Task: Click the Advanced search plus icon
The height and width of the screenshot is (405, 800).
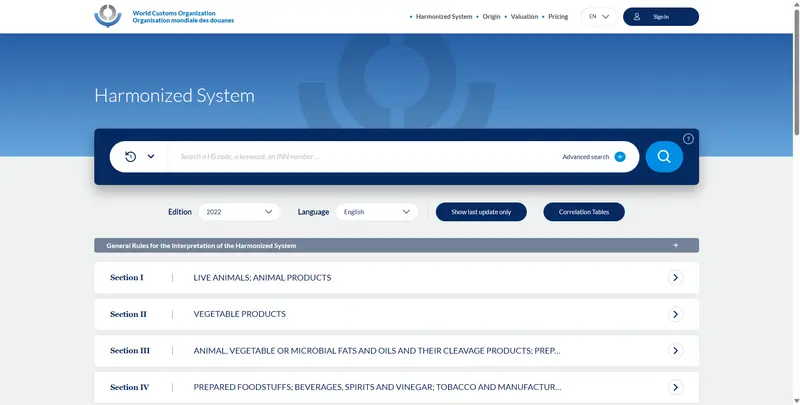Action: [620, 157]
